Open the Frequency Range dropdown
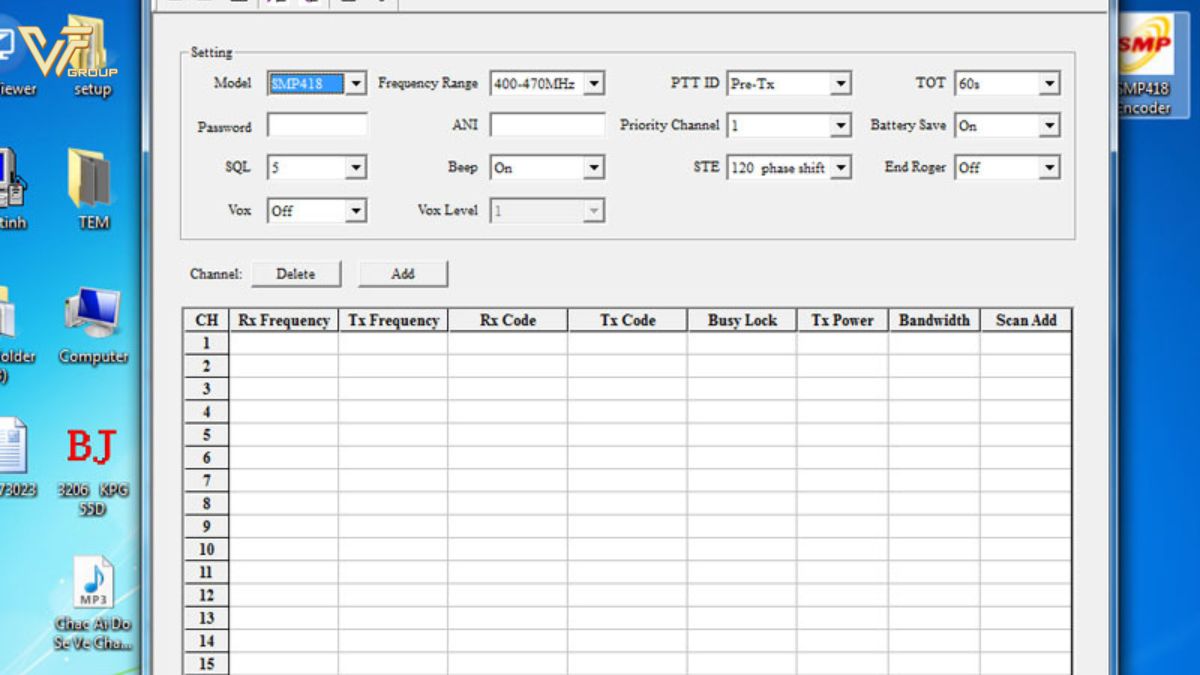This screenshot has width=1200, height=675. coord(594,84)
